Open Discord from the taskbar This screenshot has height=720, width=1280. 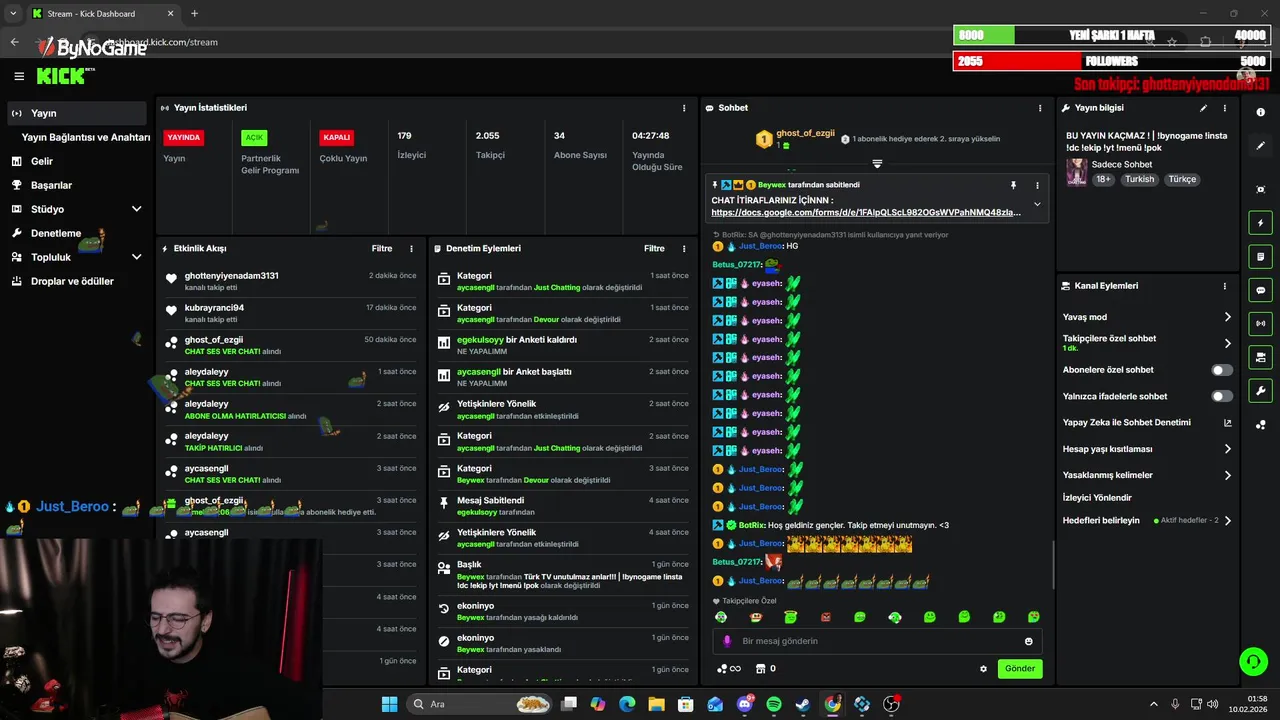click(x=744, y=704)
